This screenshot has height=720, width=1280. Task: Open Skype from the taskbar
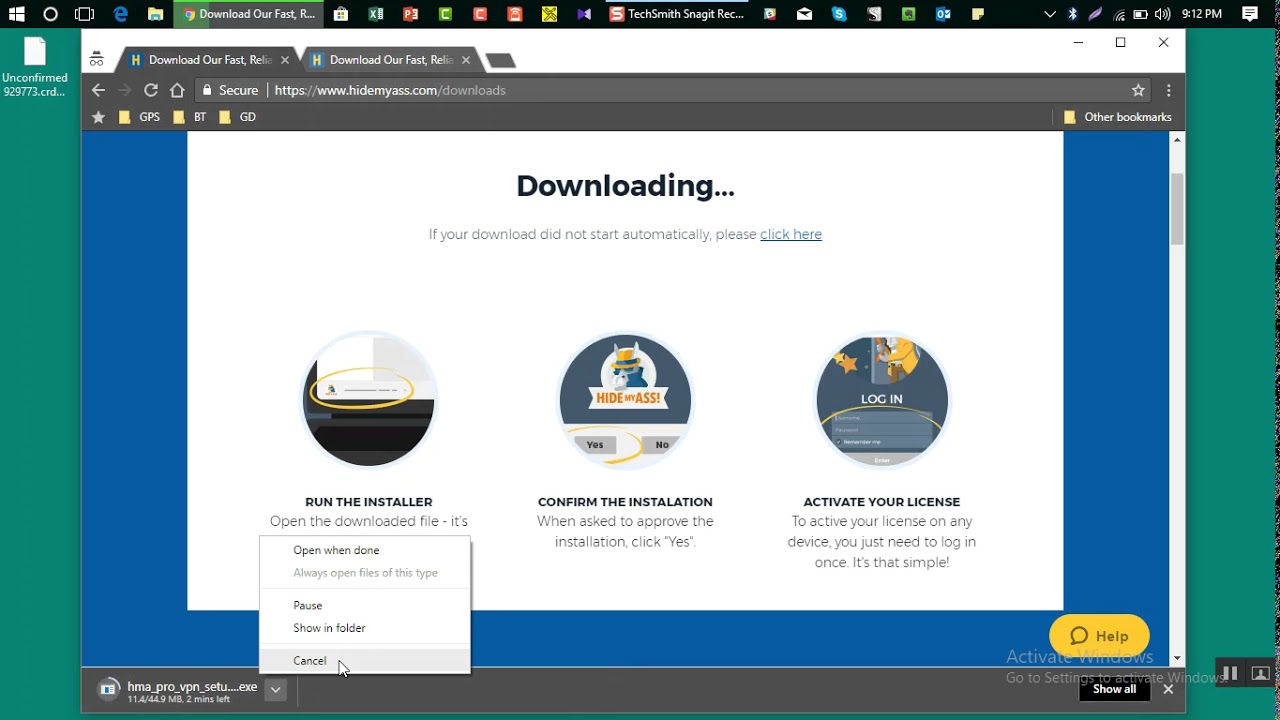839,14
